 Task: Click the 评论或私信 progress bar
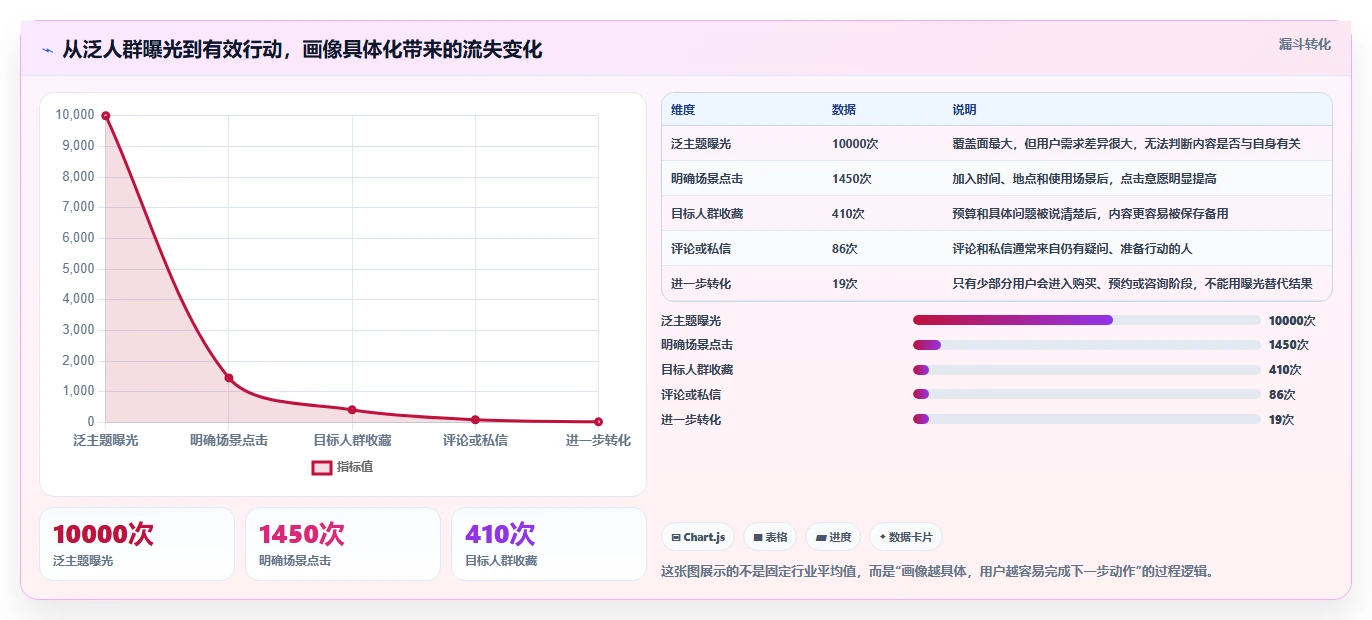tap(1086, 395)
